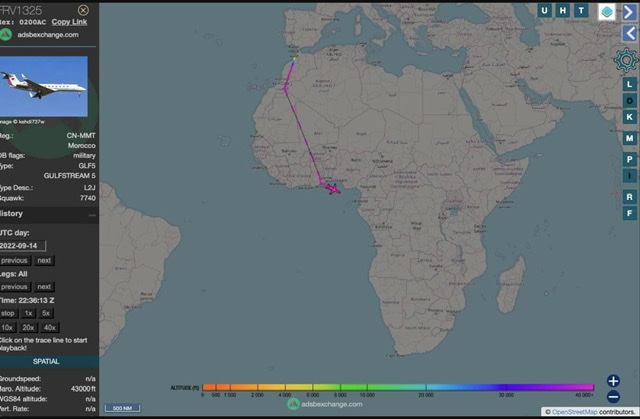Zoom in with the plus button
The width and height of the screenshot is (640, 419).
pyautogui.click(x=613, y=381)
